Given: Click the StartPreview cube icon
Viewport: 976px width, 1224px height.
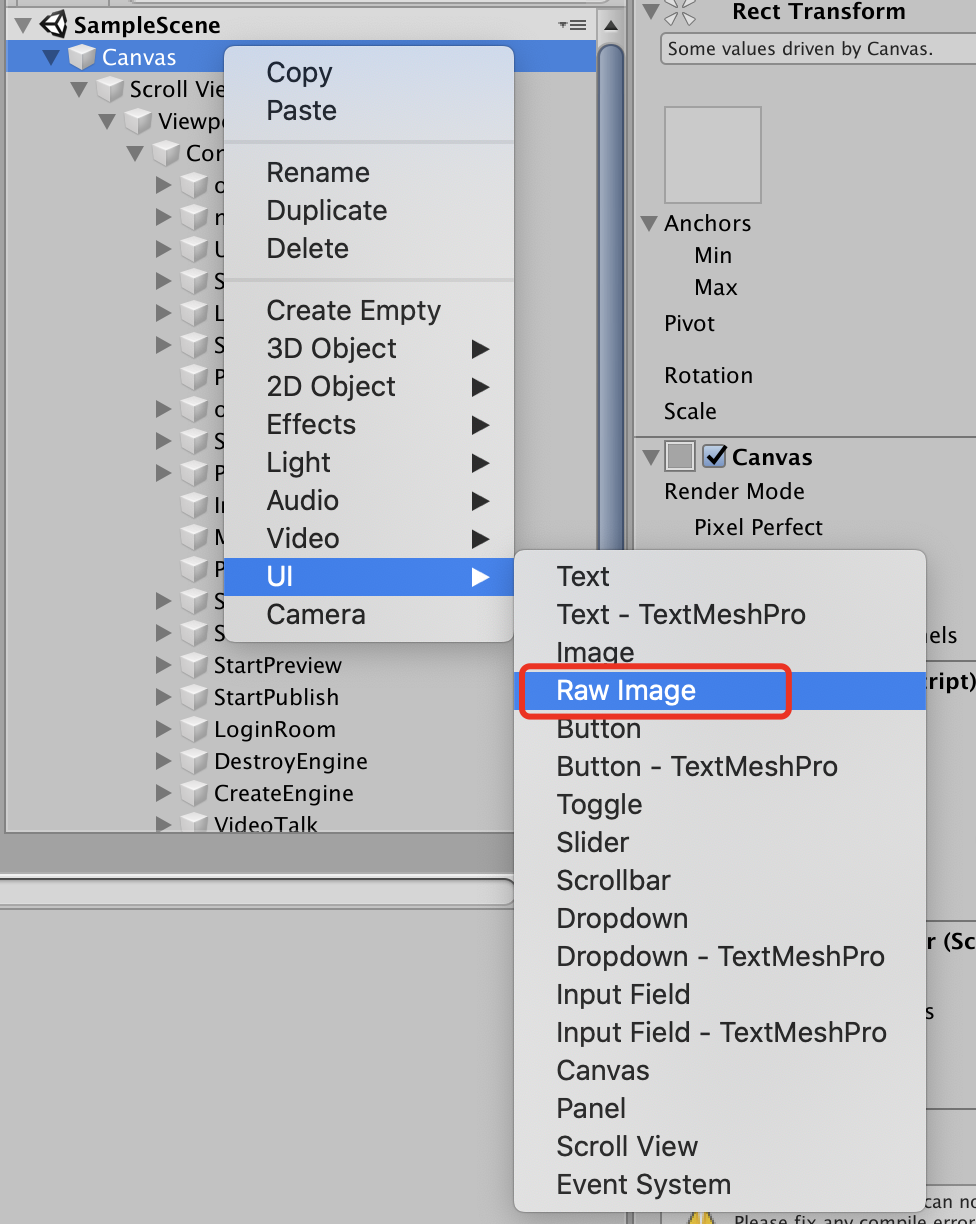Looking at the screenshot, I should [x=194, y=666].
